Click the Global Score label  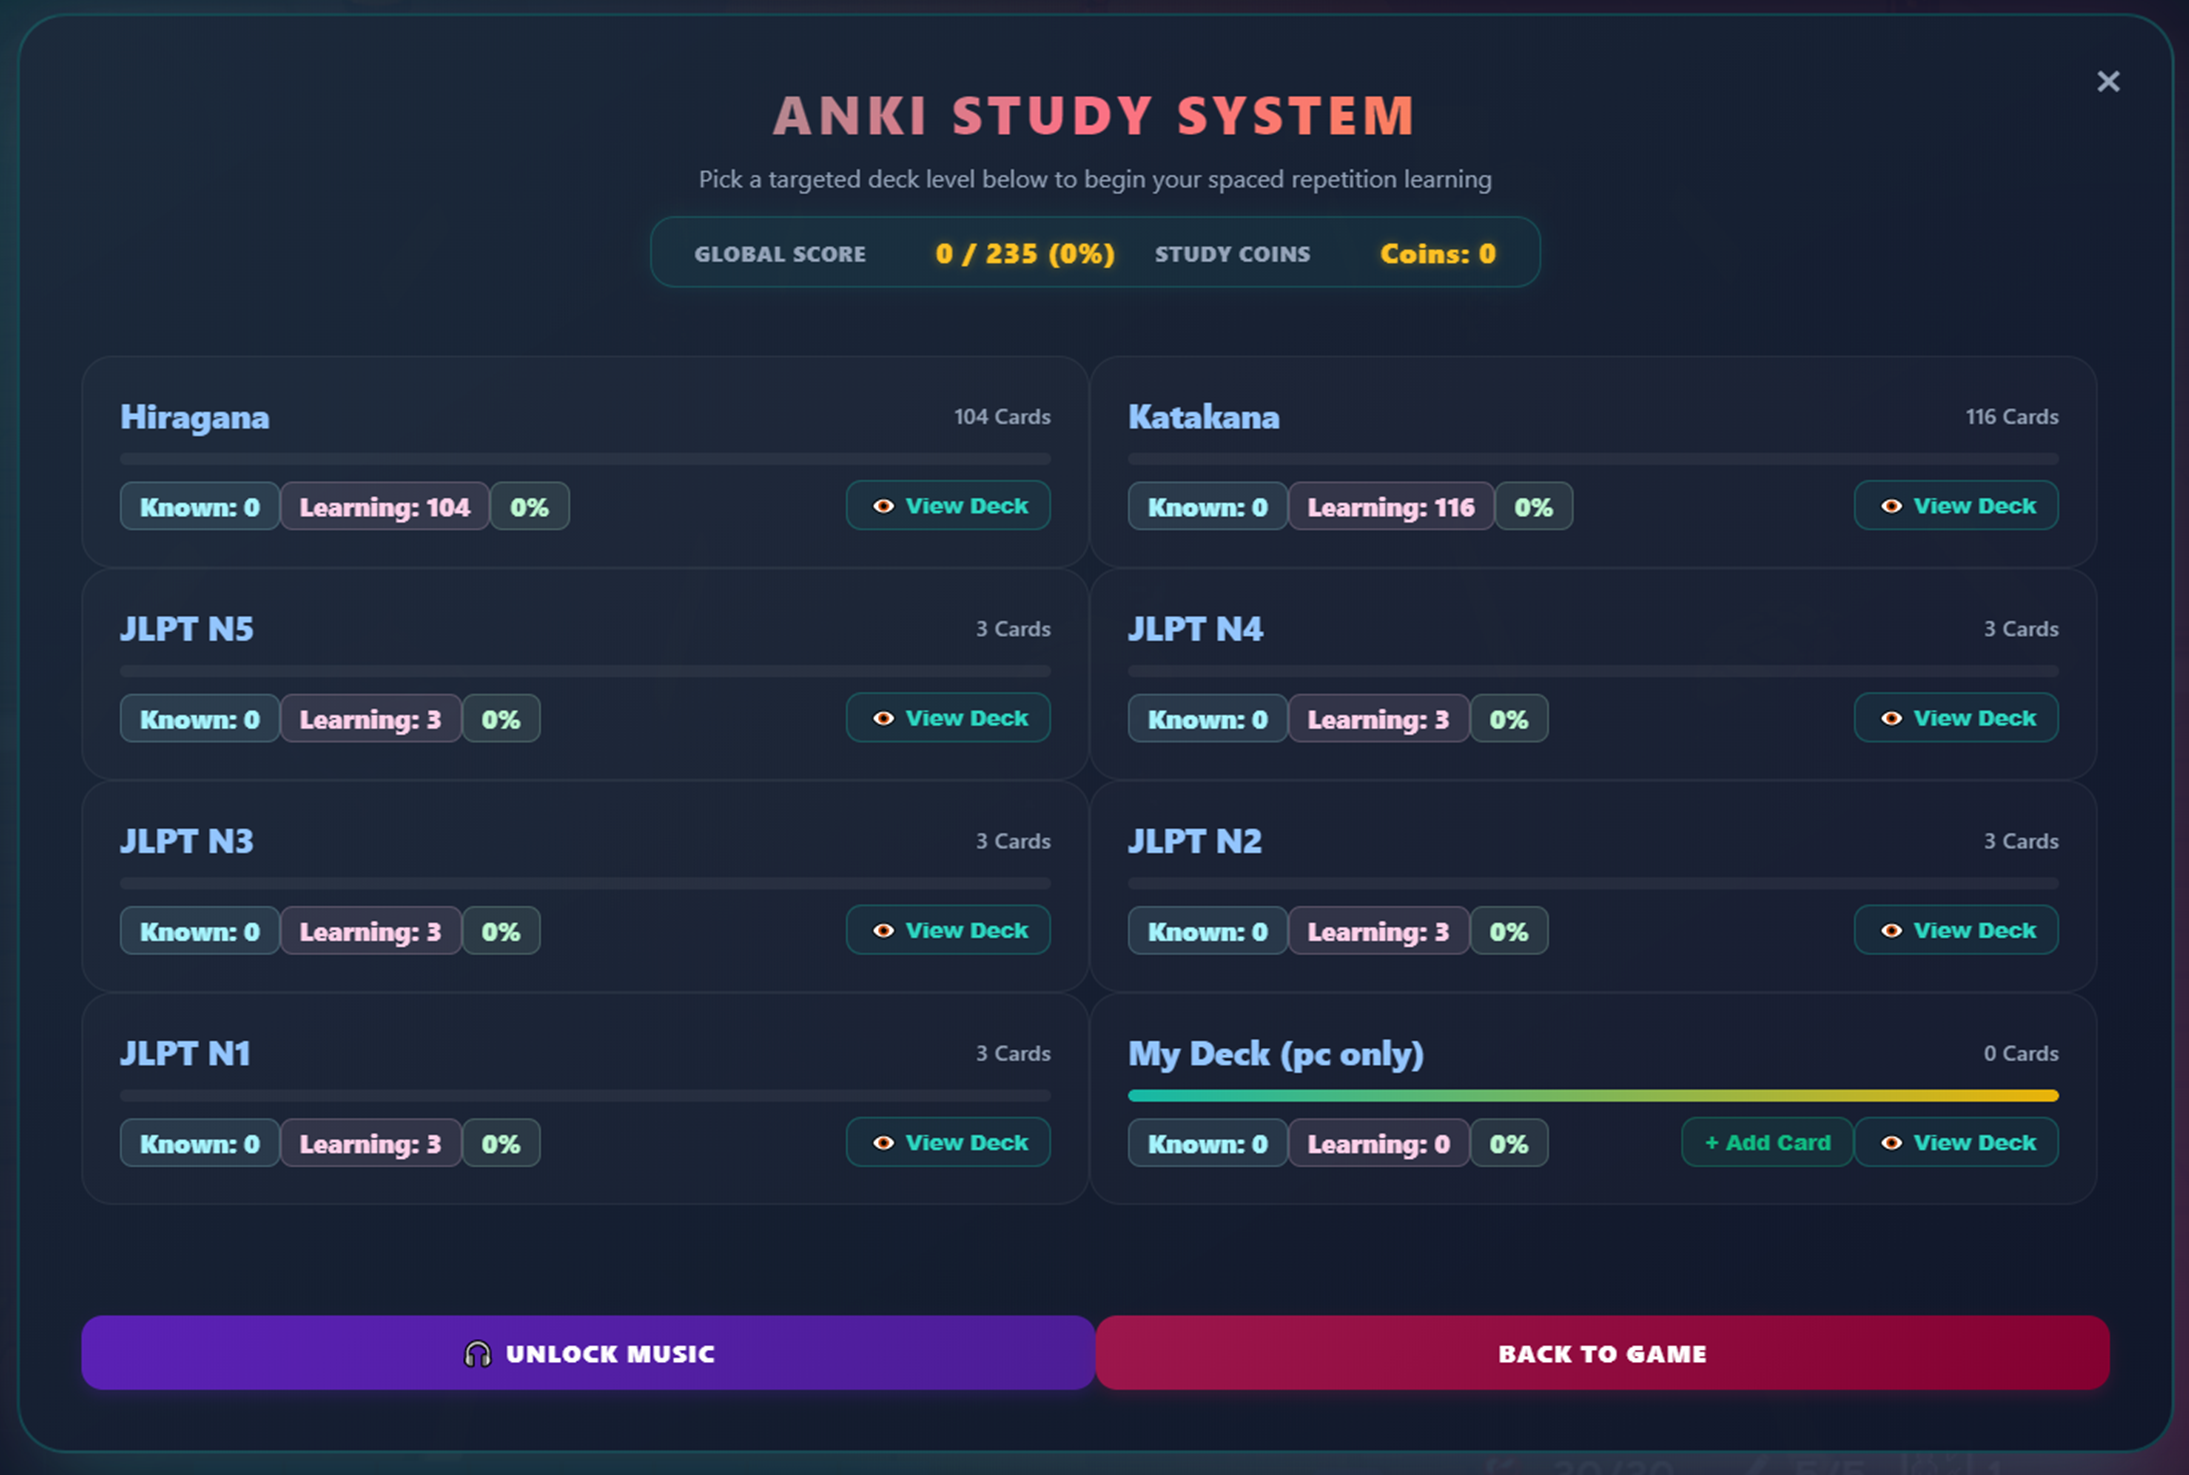click(780, 254)
